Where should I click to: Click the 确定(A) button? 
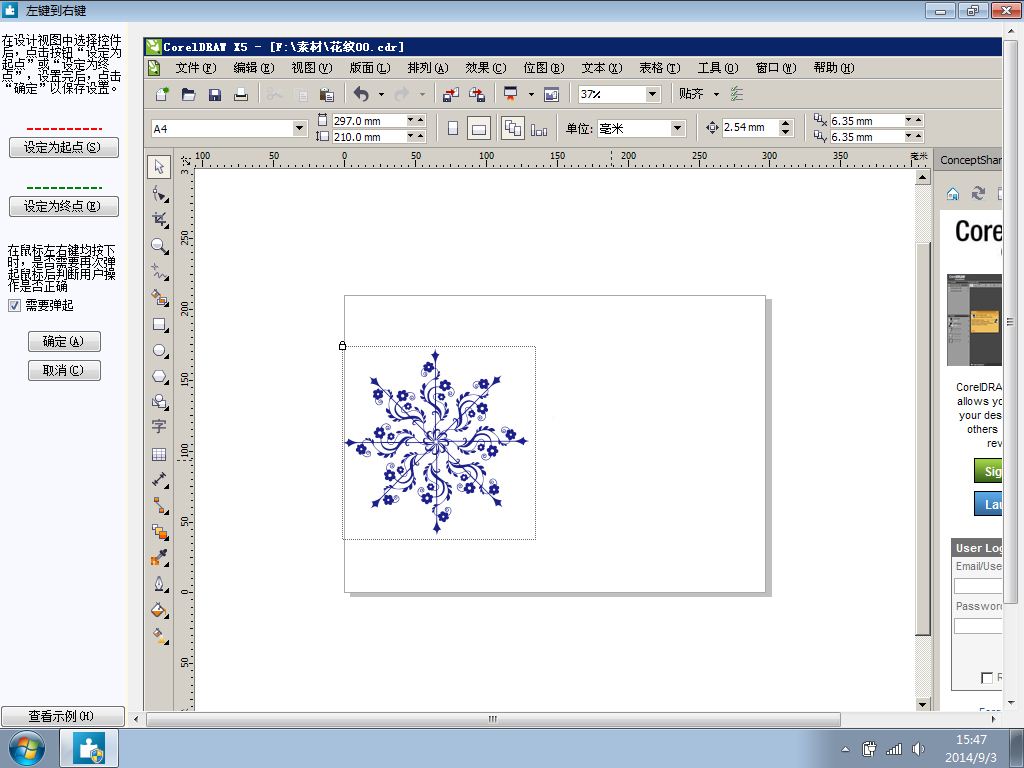(x=64, y=341)
